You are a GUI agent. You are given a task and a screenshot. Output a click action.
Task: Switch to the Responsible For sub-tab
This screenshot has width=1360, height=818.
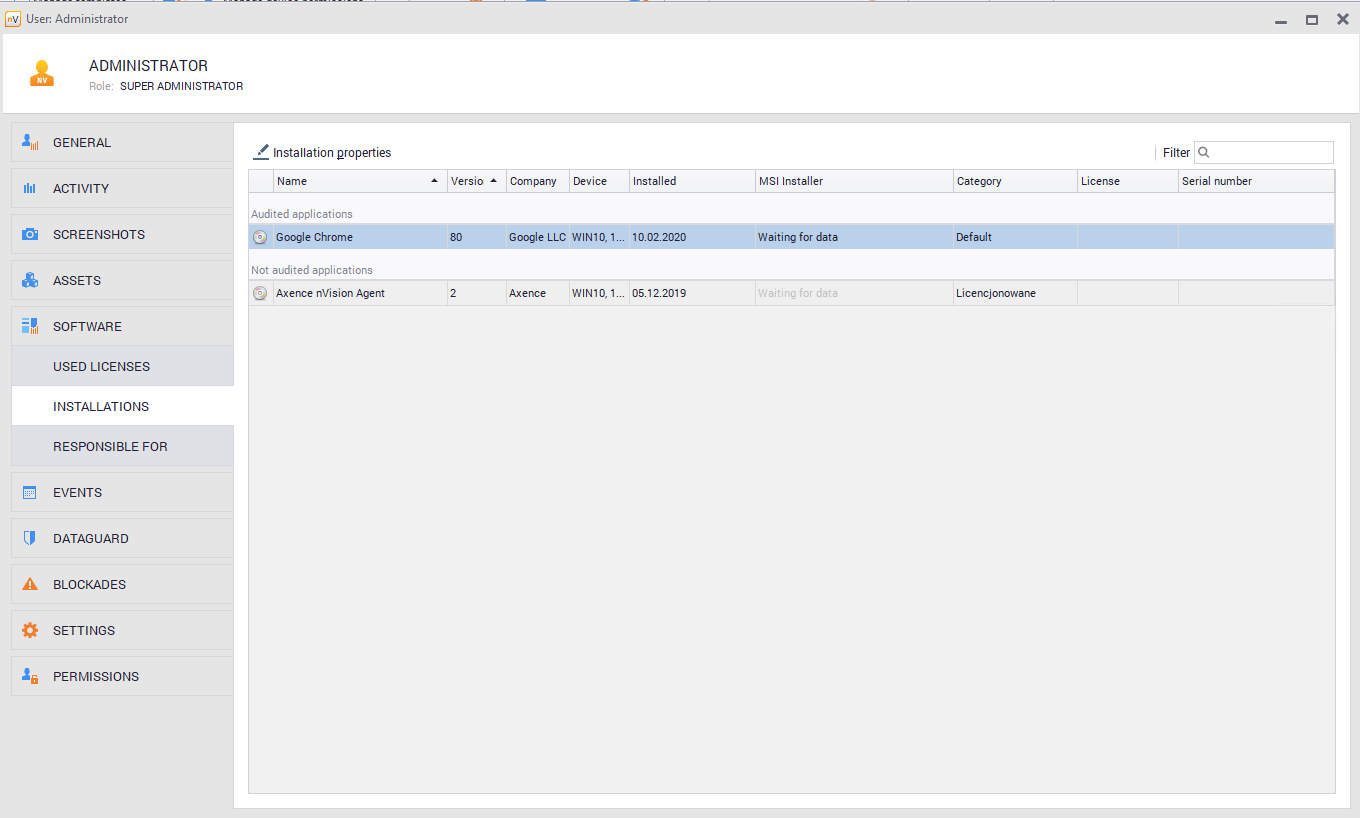[110, 446]
